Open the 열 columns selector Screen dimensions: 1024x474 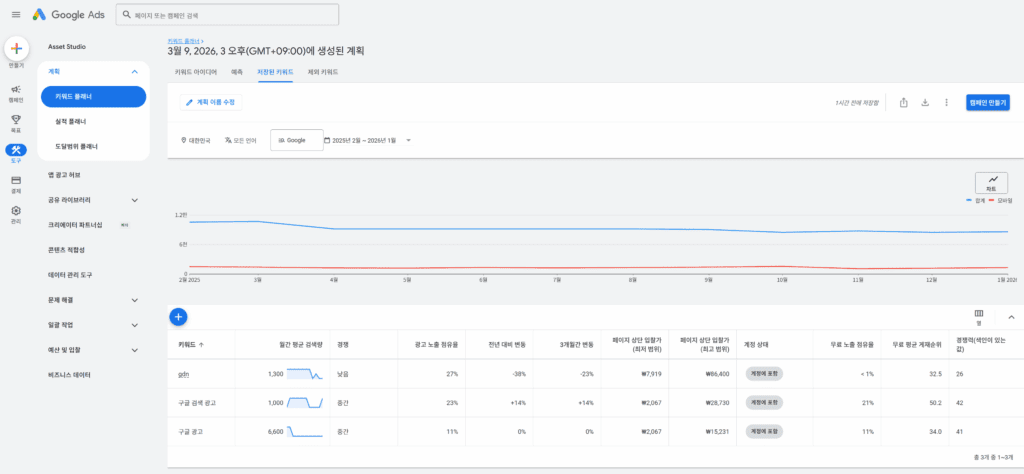tap(979, 316)
